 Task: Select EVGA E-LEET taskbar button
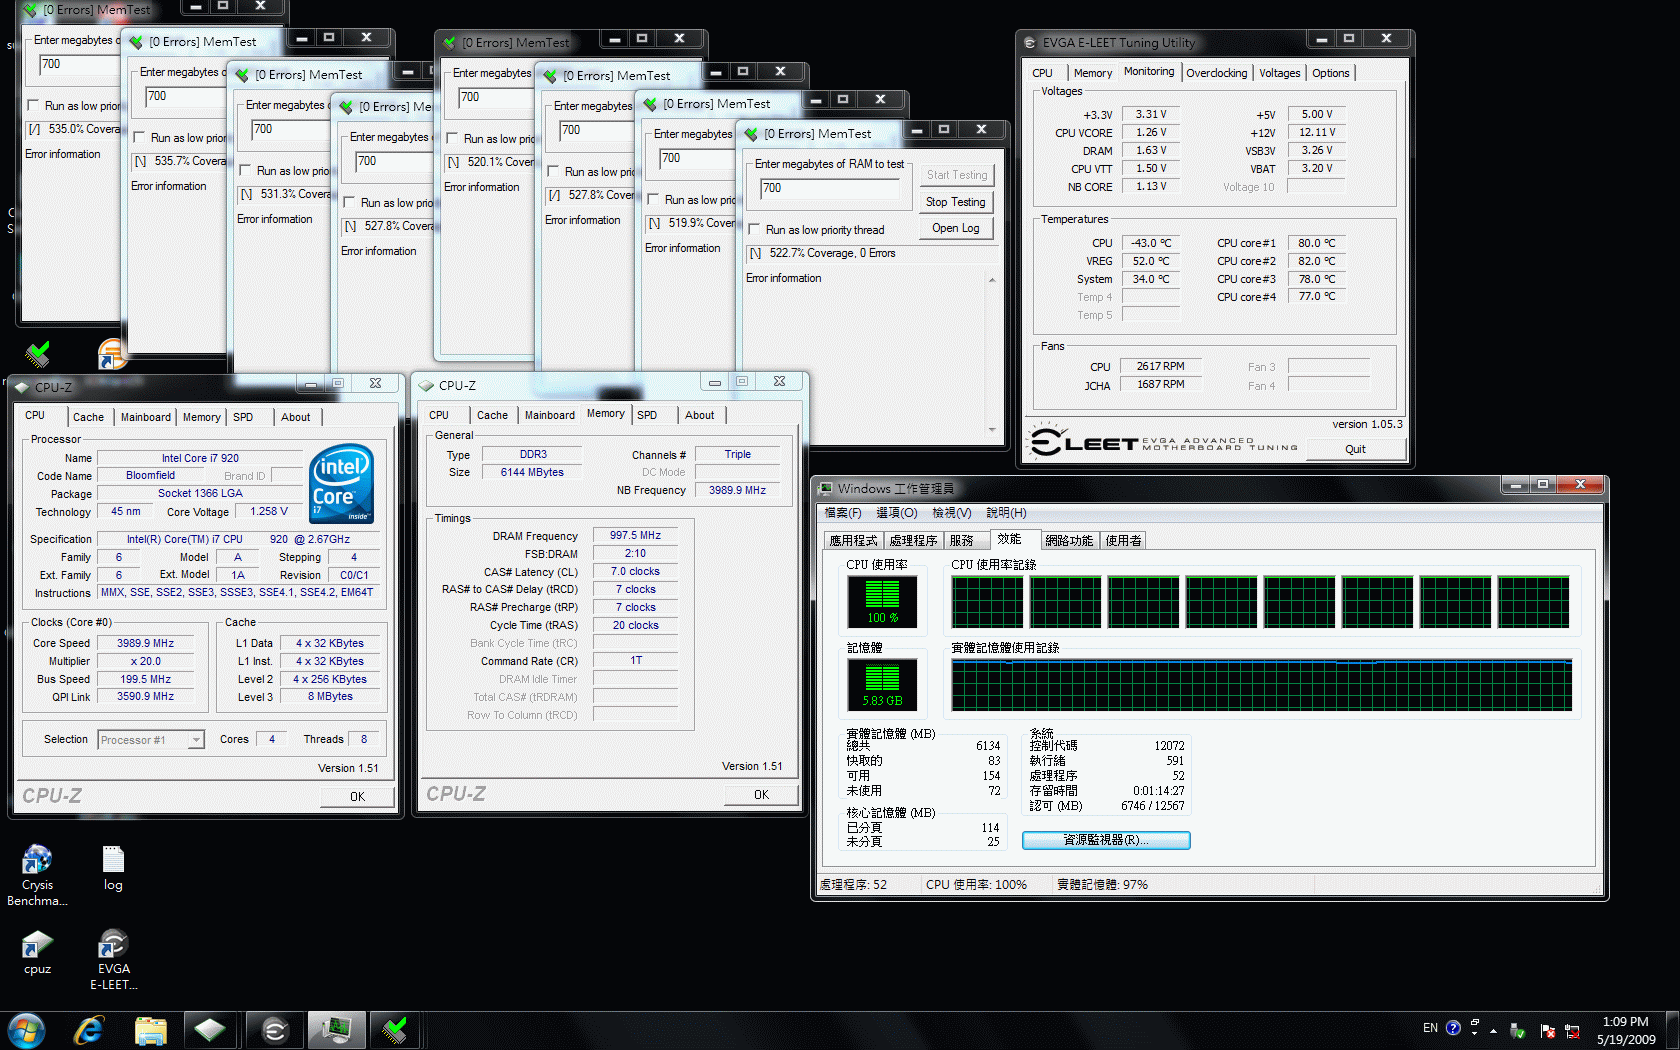tap(275, 1030)
